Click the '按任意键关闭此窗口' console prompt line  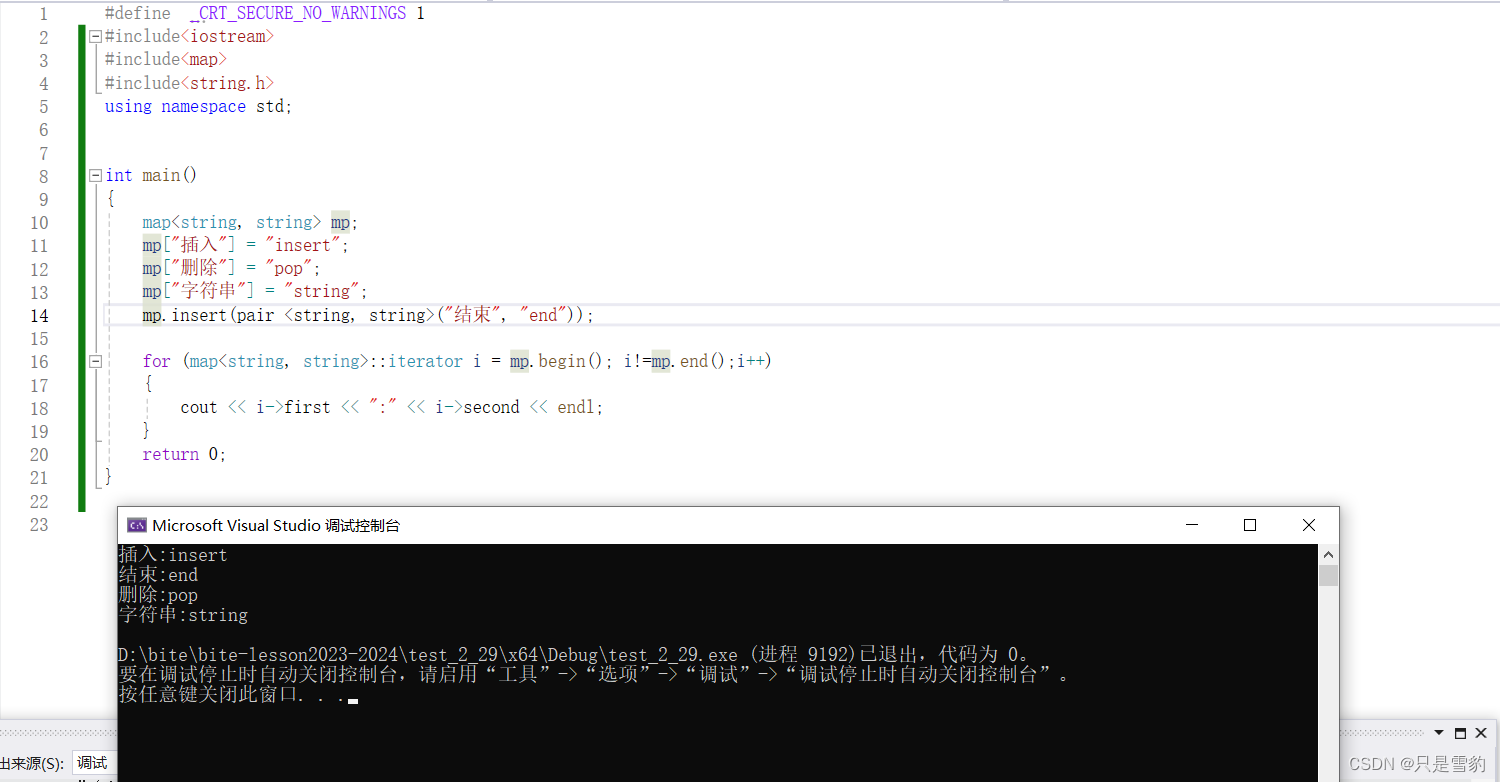coord(238,695)
